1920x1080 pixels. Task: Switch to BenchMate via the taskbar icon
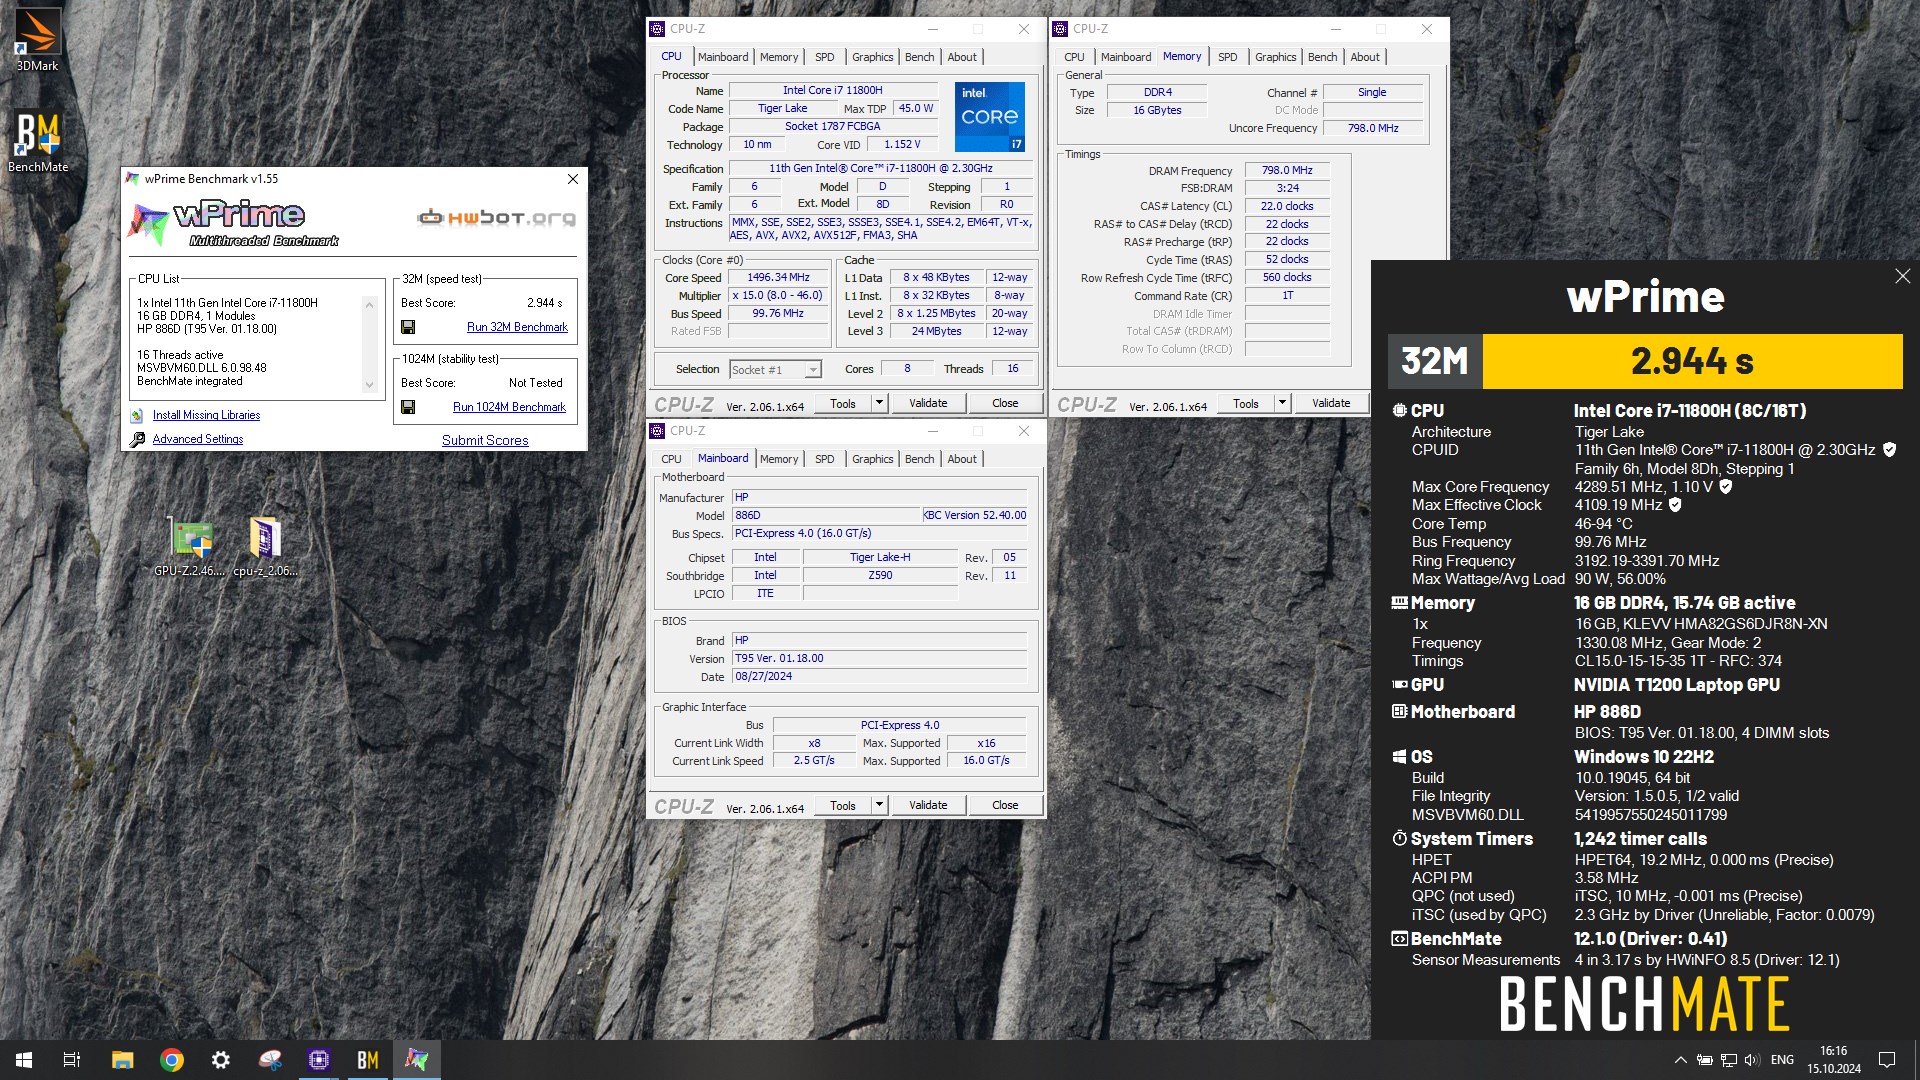point(368,1060)
